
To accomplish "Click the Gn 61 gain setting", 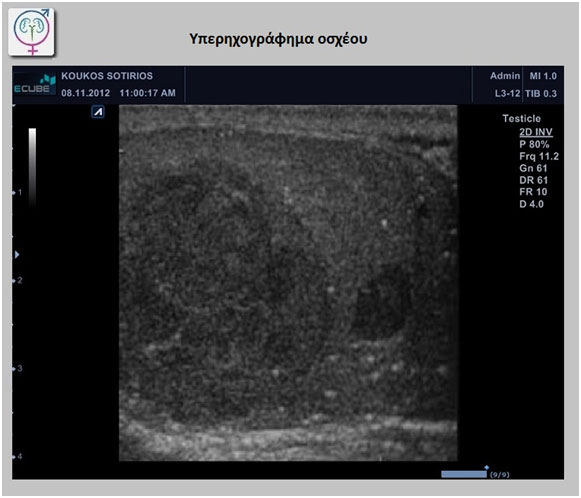I will click(533, 168).
